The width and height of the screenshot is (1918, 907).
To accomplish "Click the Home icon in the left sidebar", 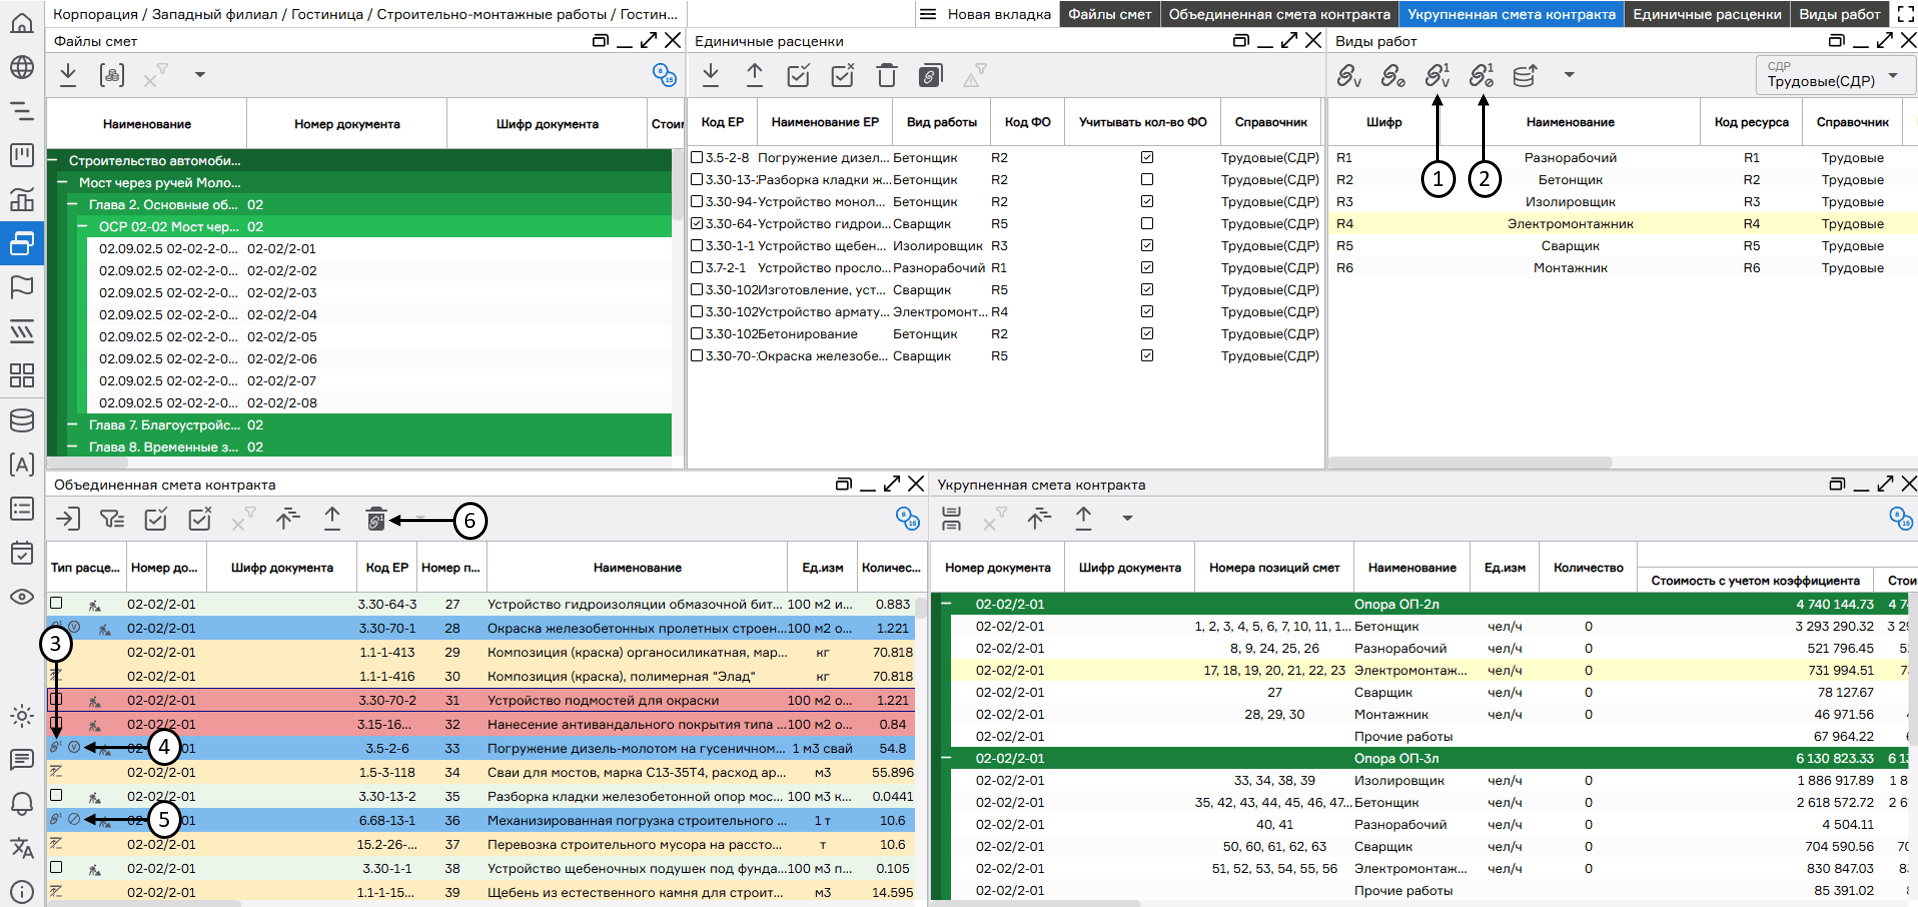I will coord(21,23).
